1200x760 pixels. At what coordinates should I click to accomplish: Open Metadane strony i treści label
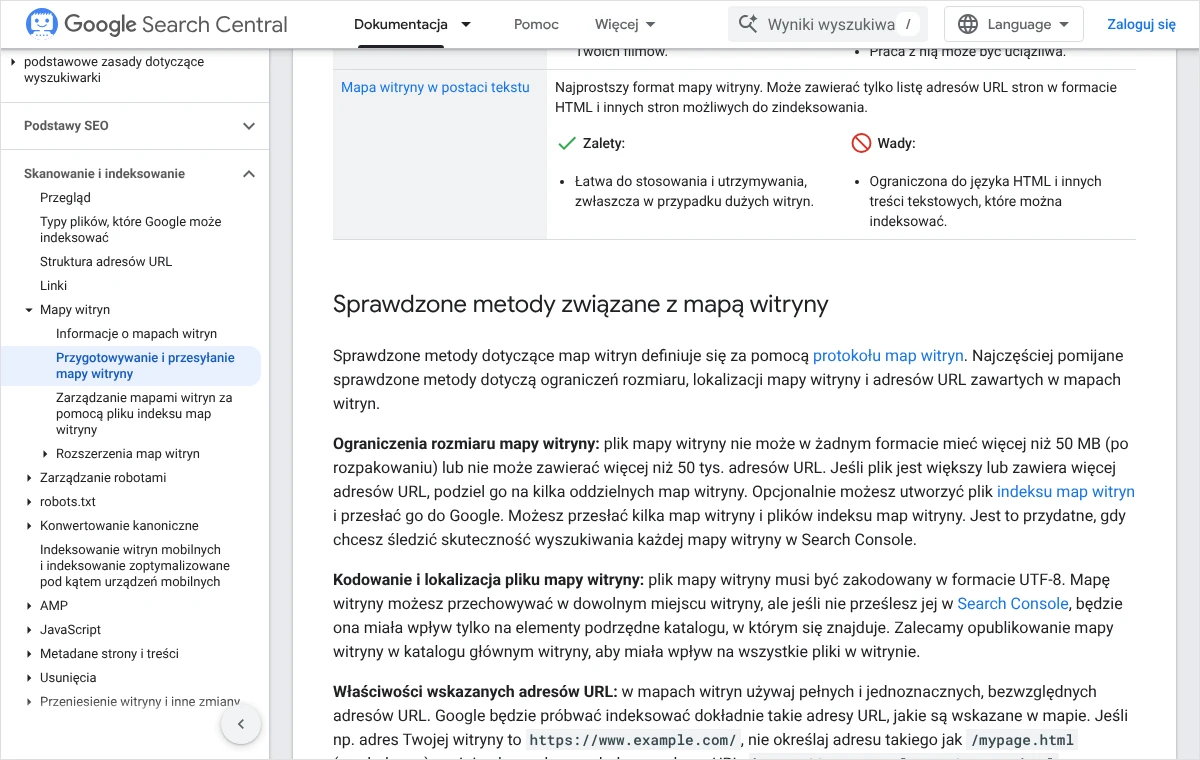[x=109, y=654]
